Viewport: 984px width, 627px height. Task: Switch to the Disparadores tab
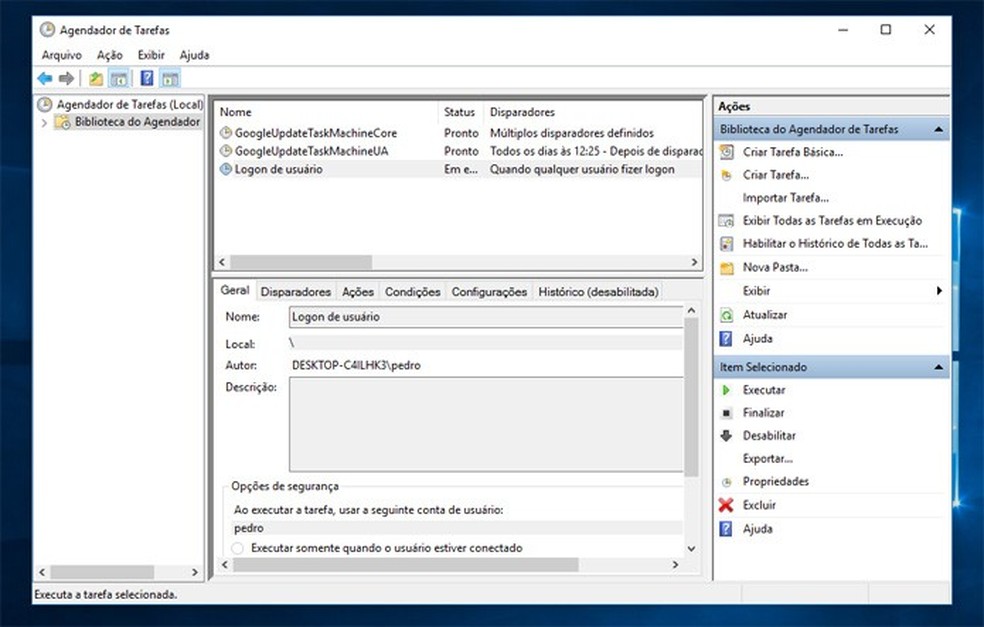tap(295, 291)
